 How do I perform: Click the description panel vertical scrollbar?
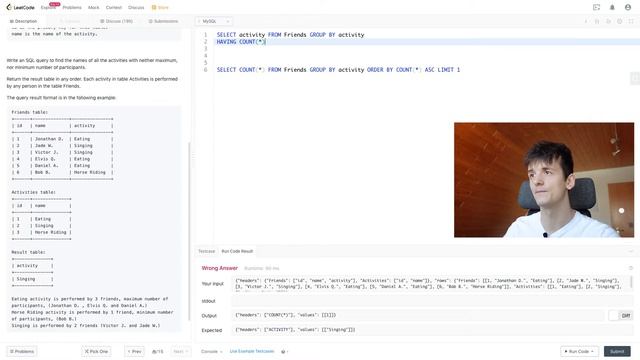189,231
